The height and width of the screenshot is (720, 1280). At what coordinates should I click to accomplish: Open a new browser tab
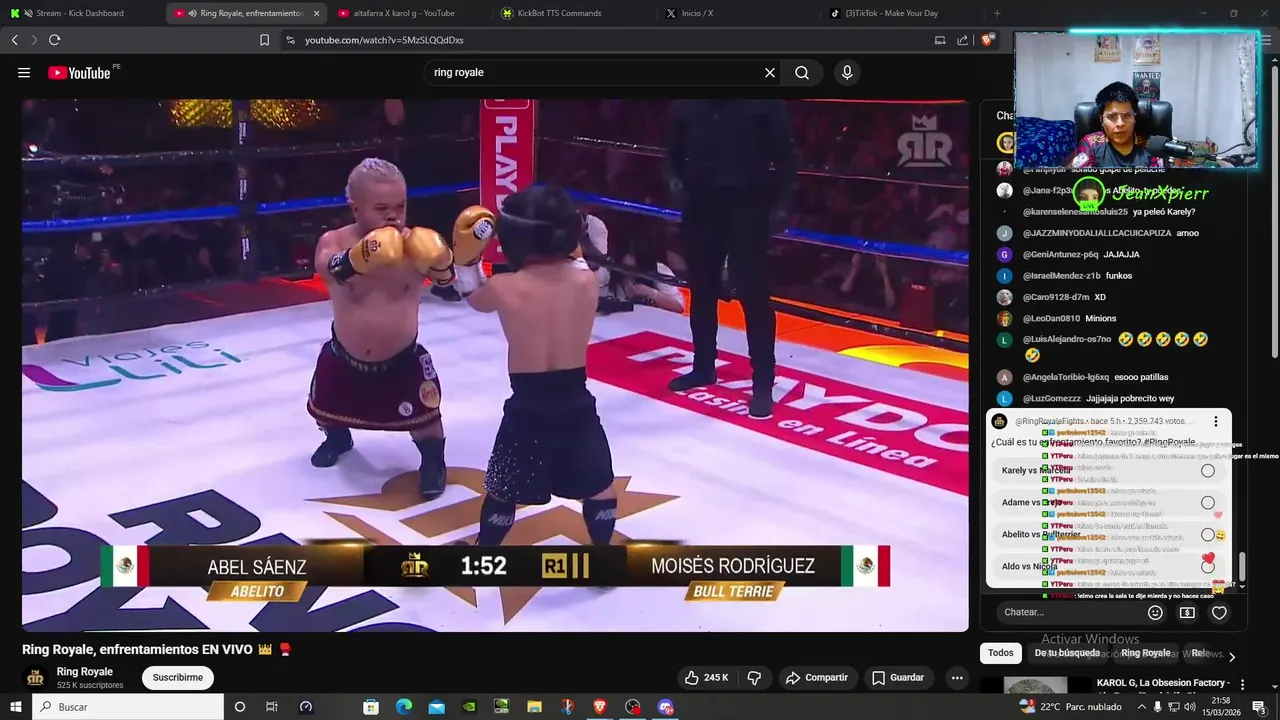(997, 13)
